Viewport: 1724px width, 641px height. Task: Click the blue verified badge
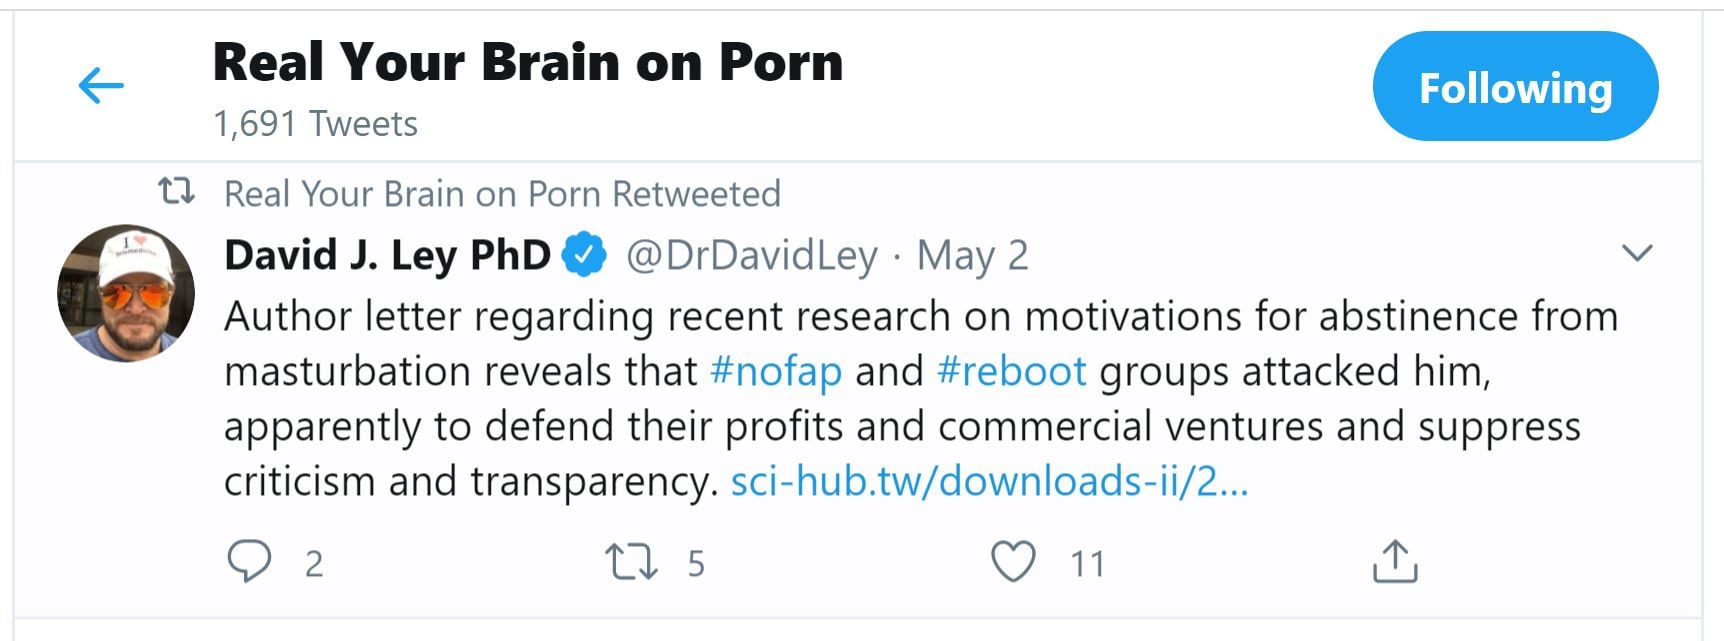[x=584, y=255]
